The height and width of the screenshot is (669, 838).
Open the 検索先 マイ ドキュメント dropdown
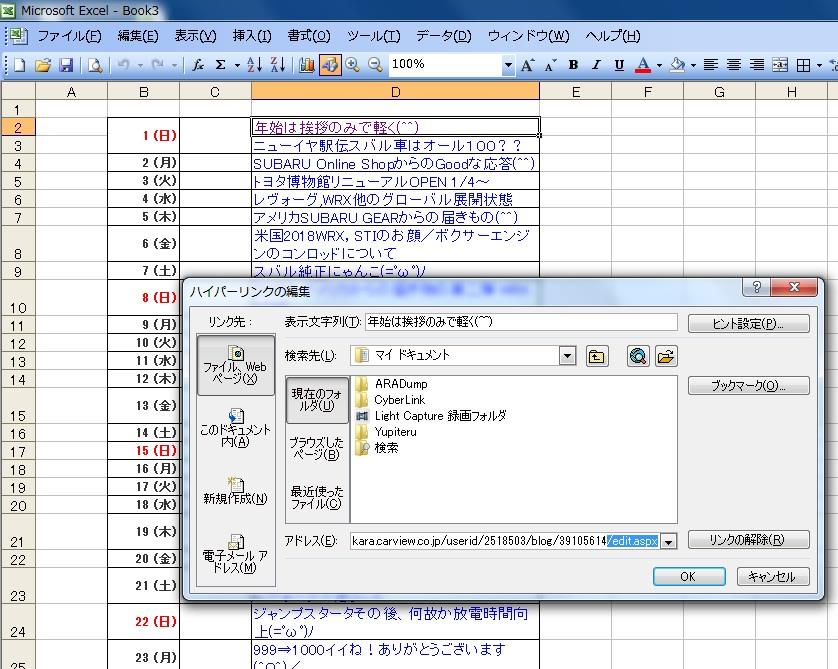[x=568, y=355]
